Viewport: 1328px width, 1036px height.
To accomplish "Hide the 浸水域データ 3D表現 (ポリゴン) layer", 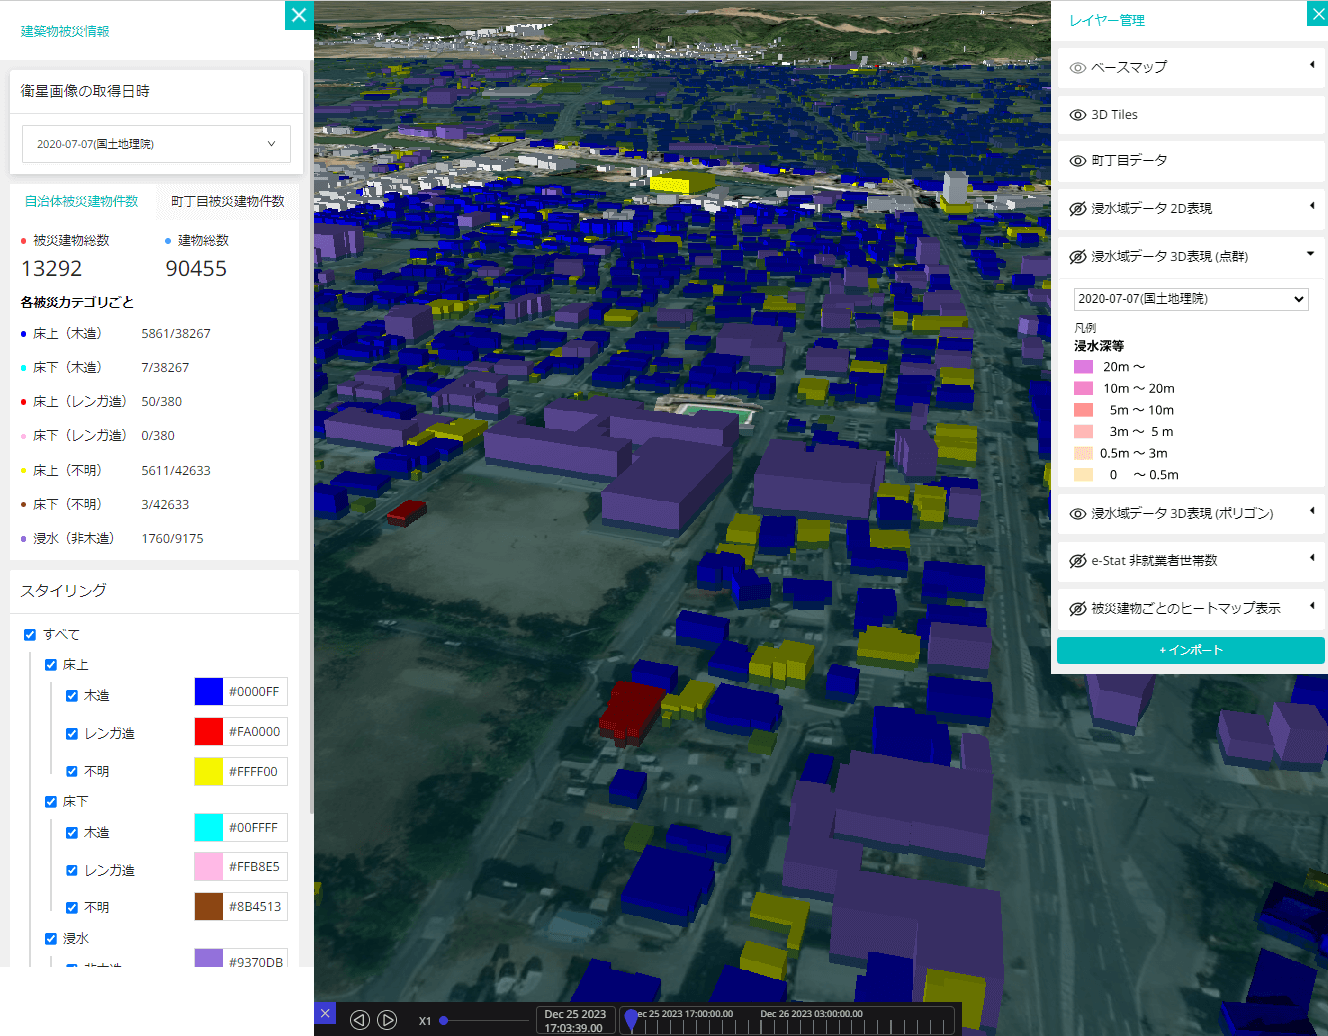I will (1078, 514).
